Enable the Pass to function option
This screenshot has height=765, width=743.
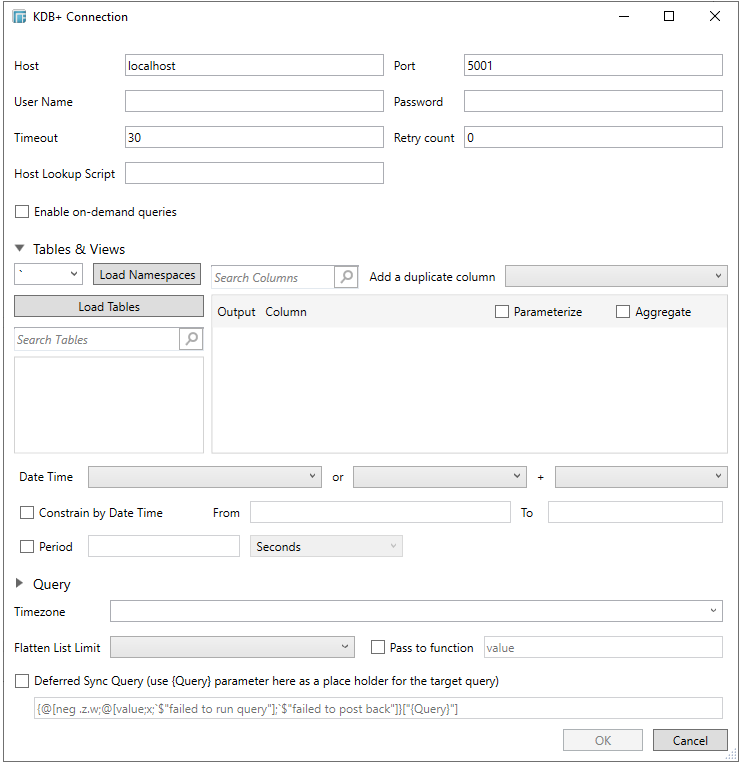pos(378,648)
